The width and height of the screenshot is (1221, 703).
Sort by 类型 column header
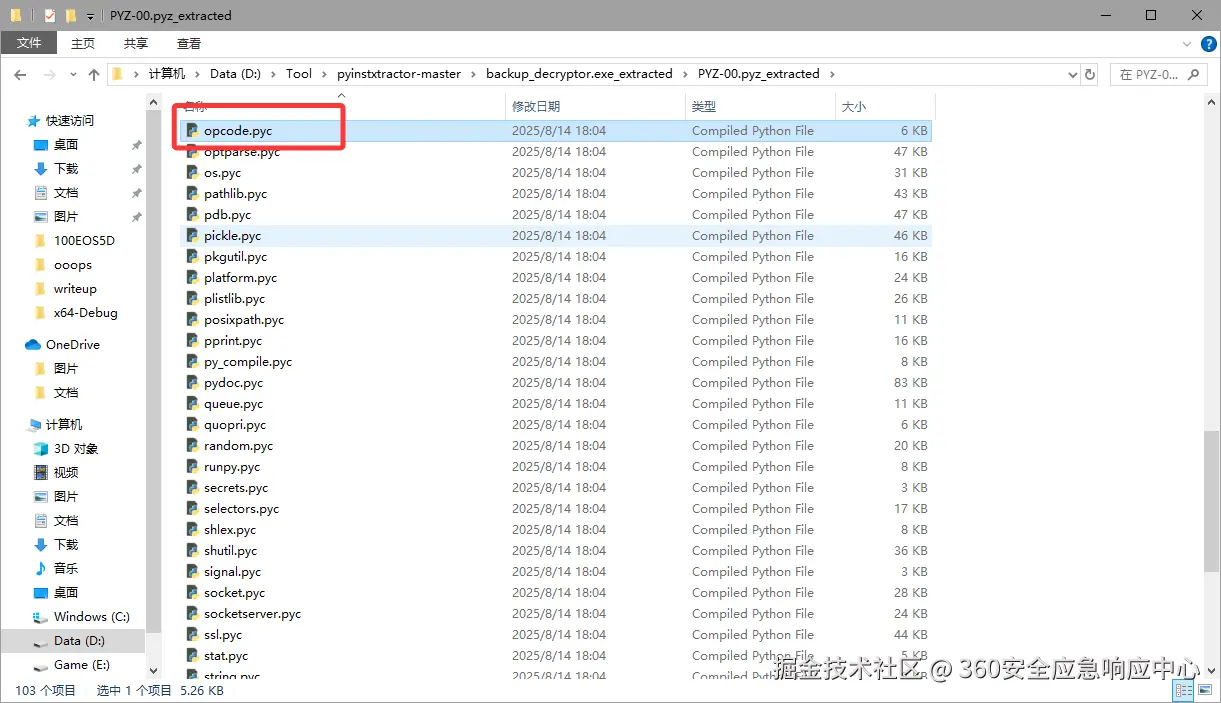click(760, 106)
